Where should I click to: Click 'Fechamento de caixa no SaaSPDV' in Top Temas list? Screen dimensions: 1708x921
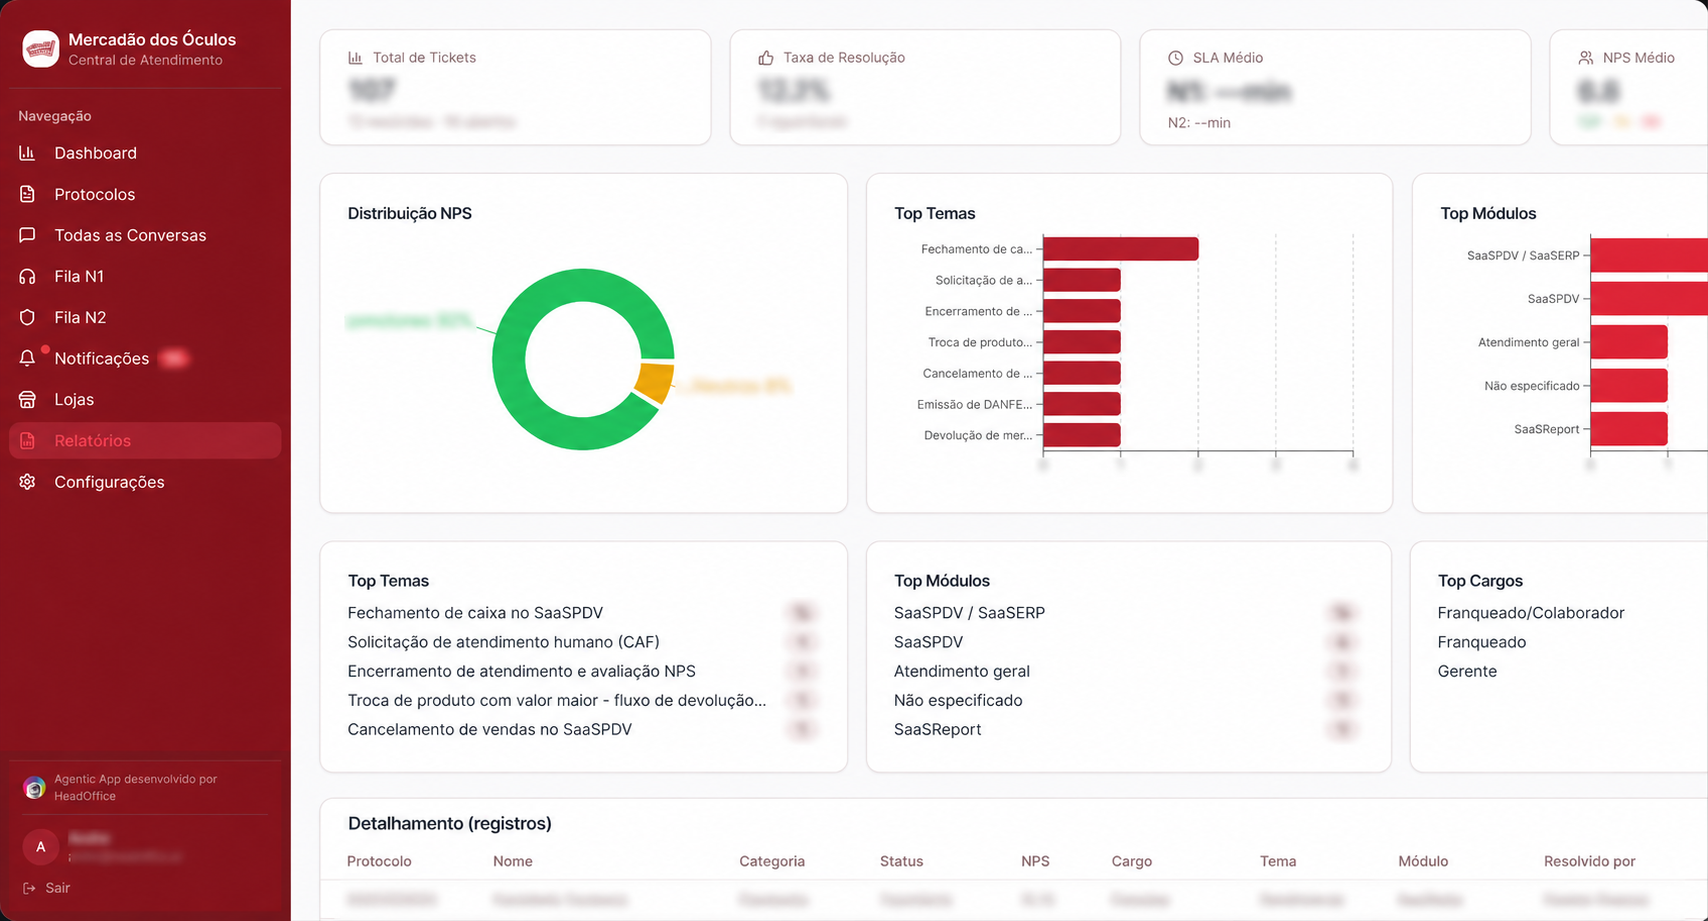(x=475, y=613)
